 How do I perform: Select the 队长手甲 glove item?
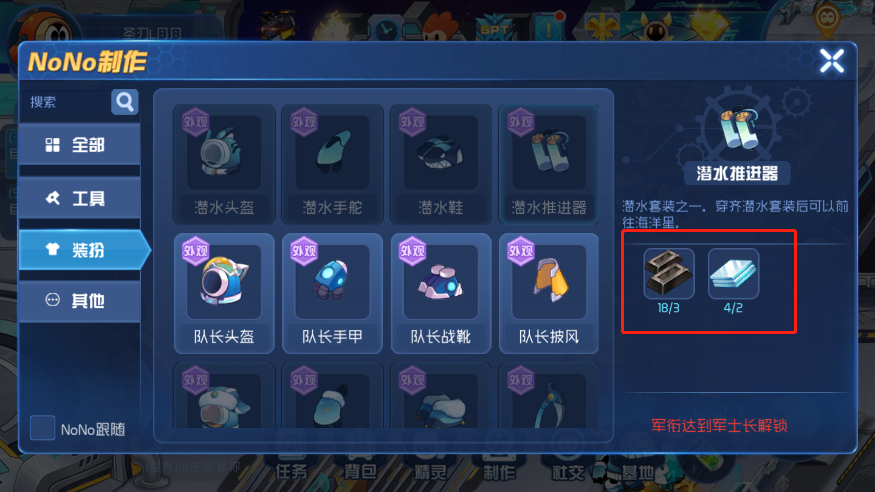[332, 293]
